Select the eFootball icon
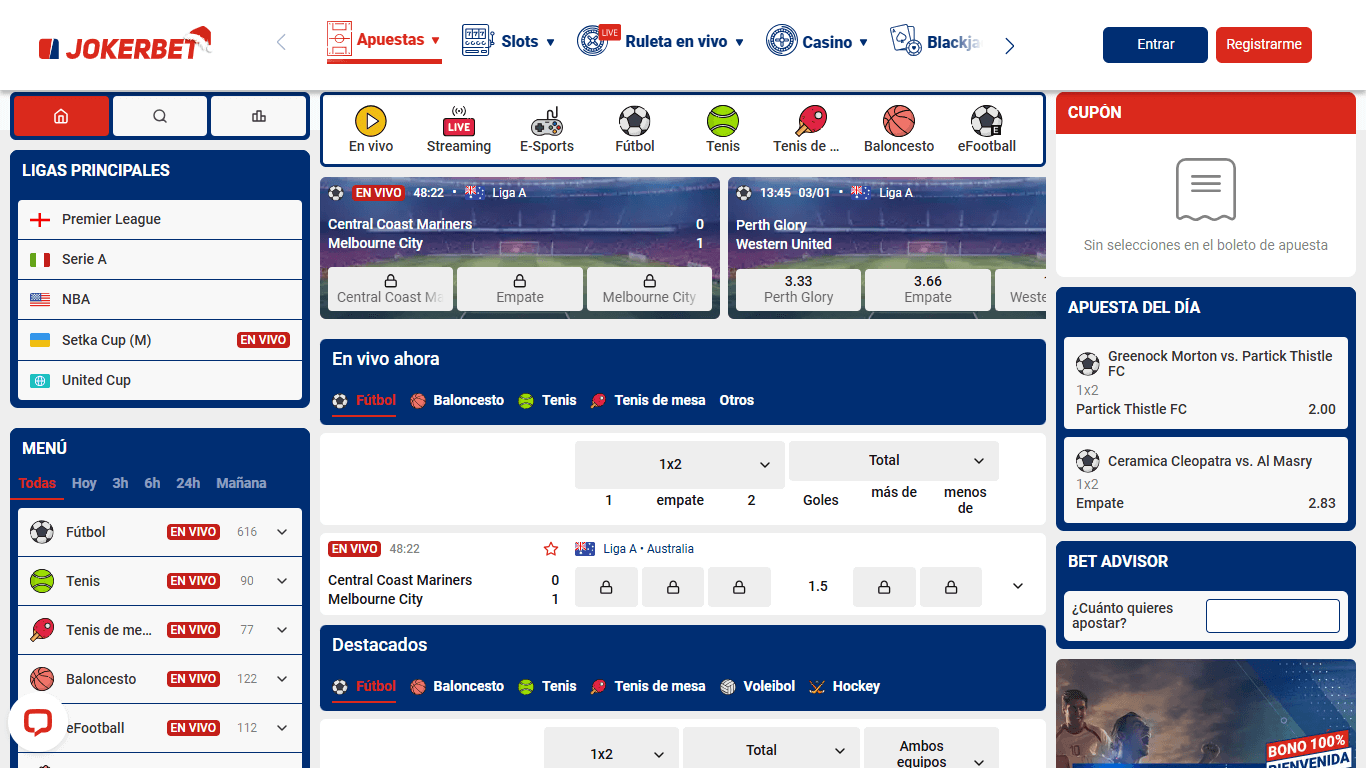This screenshot has width=1366, height=768. [x=987, y=121]
